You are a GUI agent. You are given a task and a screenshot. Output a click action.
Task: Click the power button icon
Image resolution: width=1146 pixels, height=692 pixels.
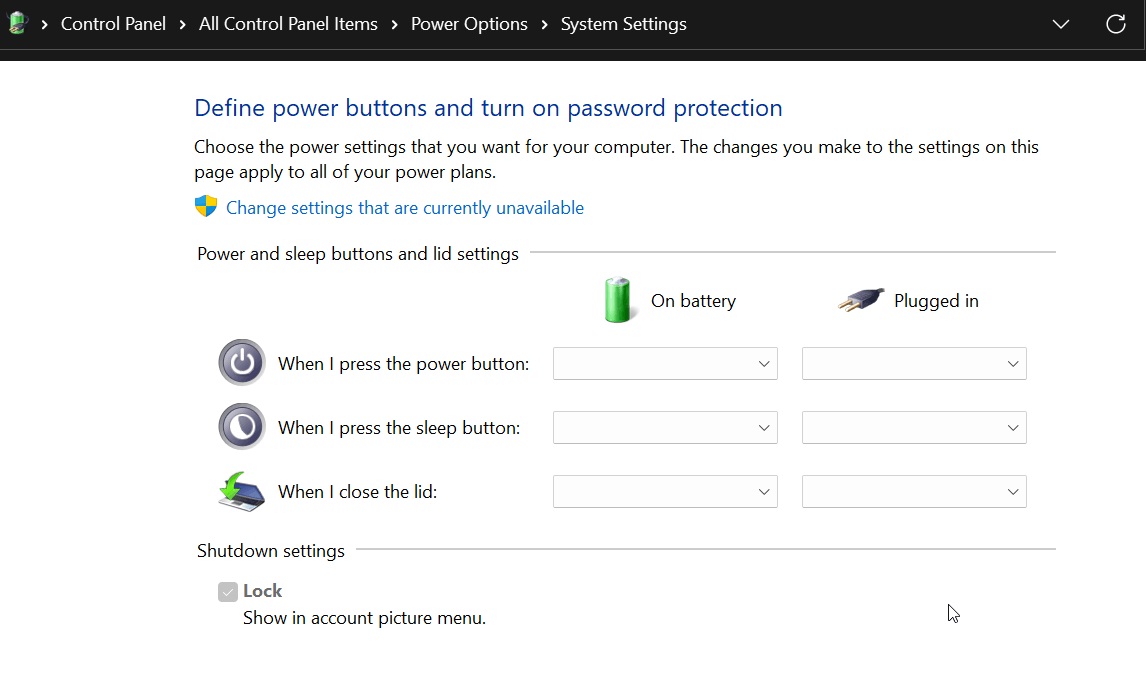242,363
